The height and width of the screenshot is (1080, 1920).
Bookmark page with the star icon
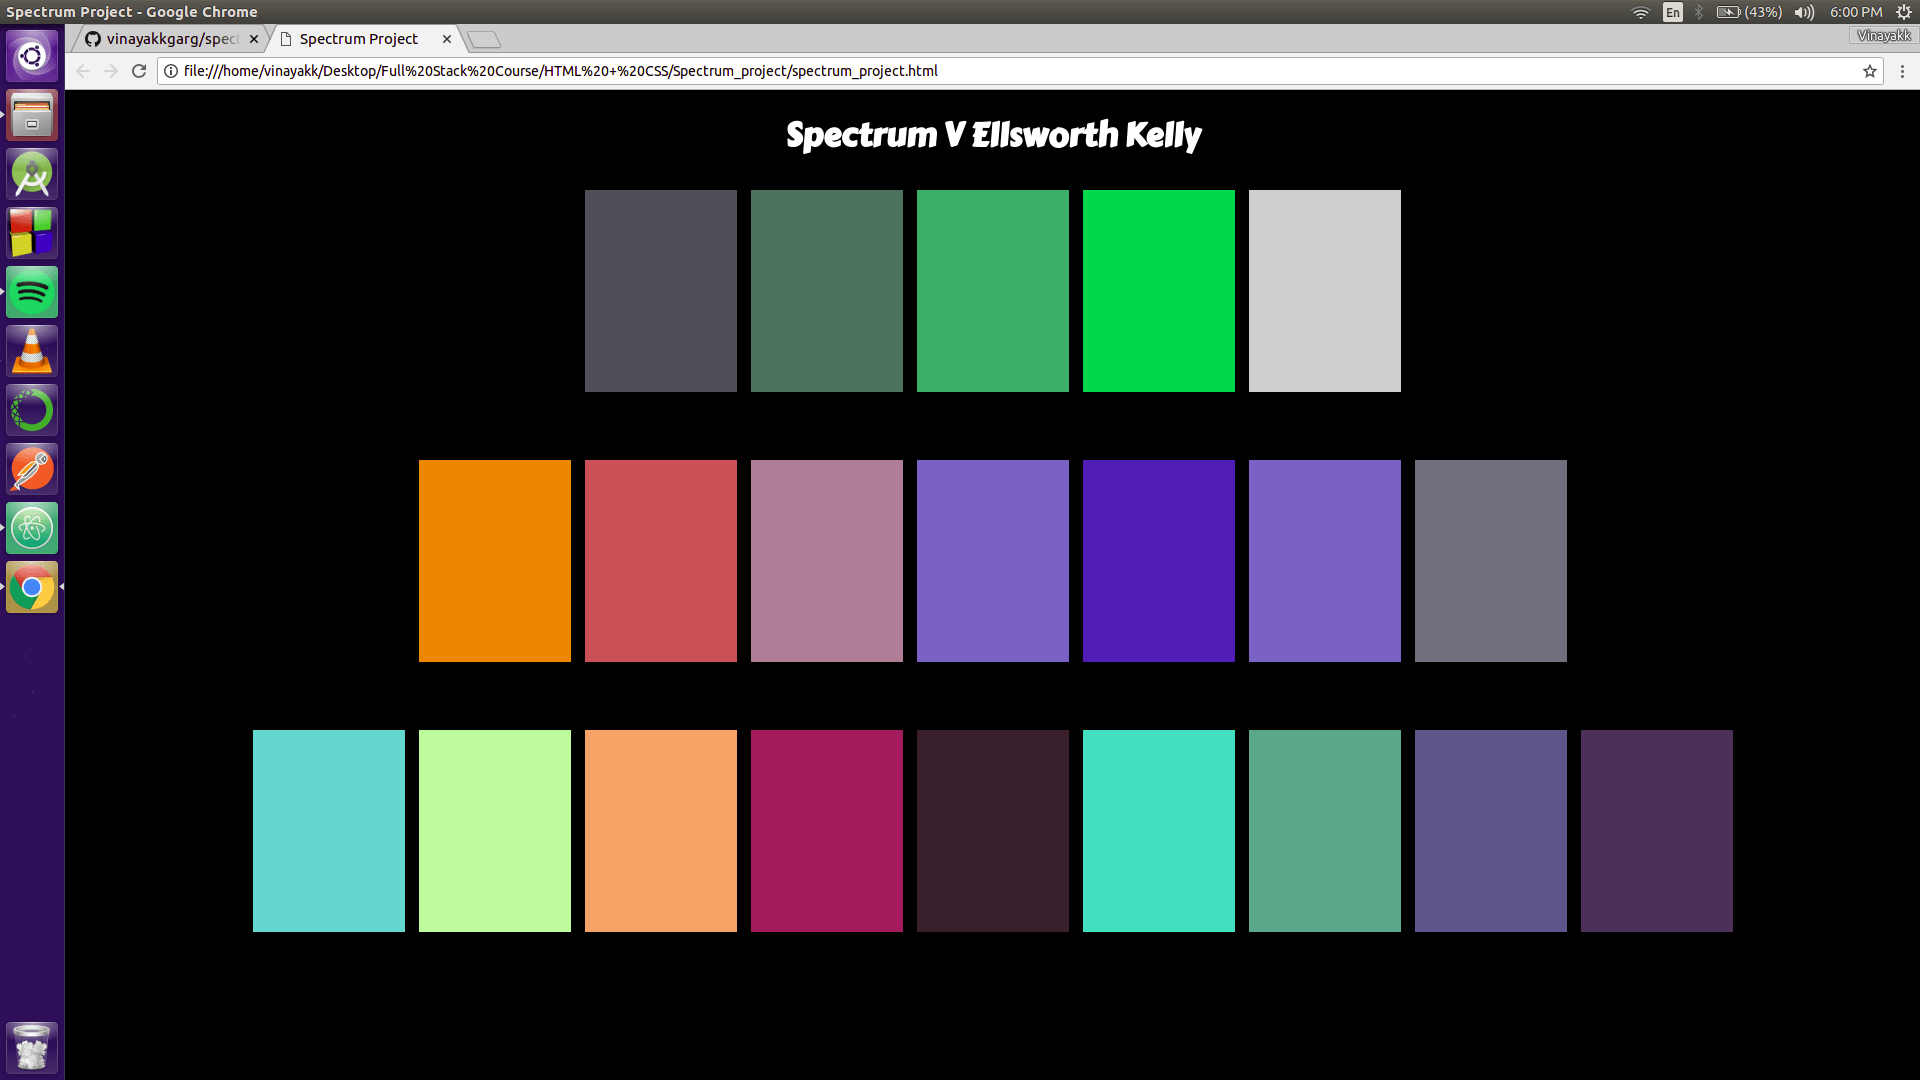(1869, 71)
